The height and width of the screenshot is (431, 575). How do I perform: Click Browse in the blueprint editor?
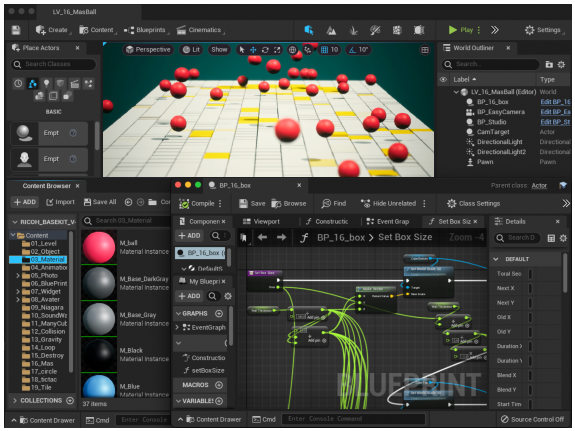tap(289, 204)
